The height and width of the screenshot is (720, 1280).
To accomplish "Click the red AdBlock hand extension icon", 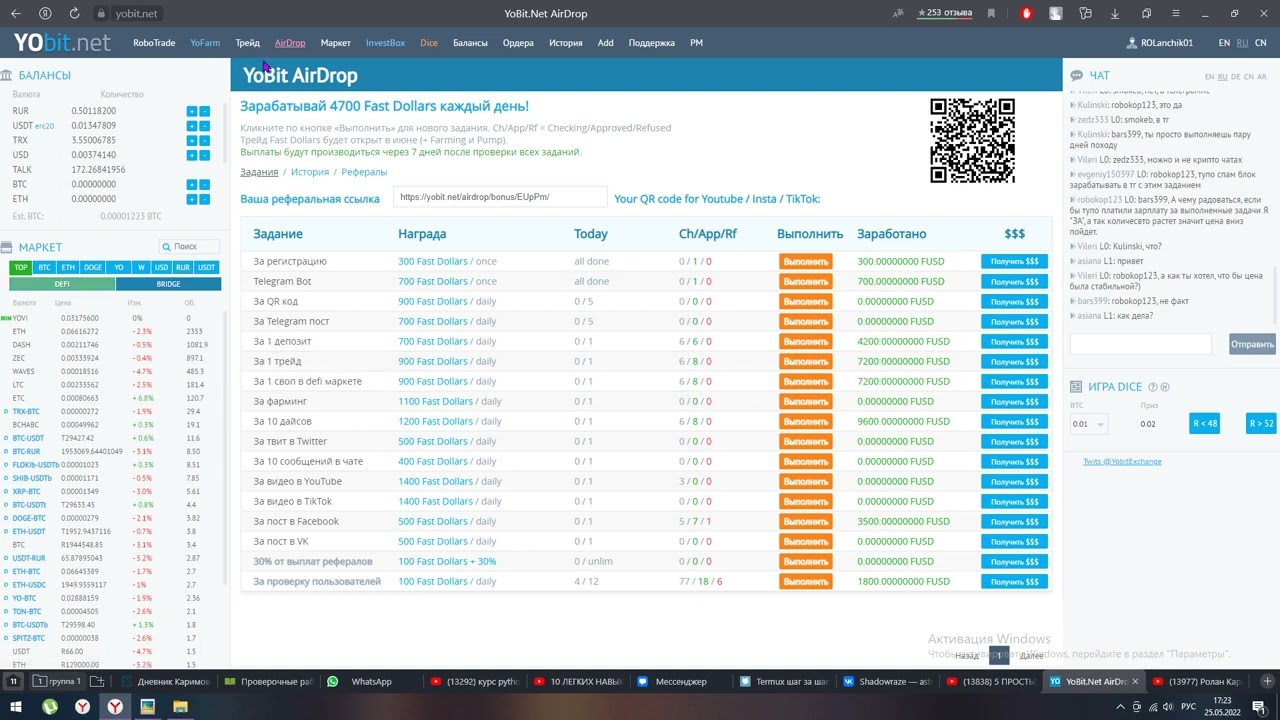I will pyautogui.click(x=1026, y=14).
